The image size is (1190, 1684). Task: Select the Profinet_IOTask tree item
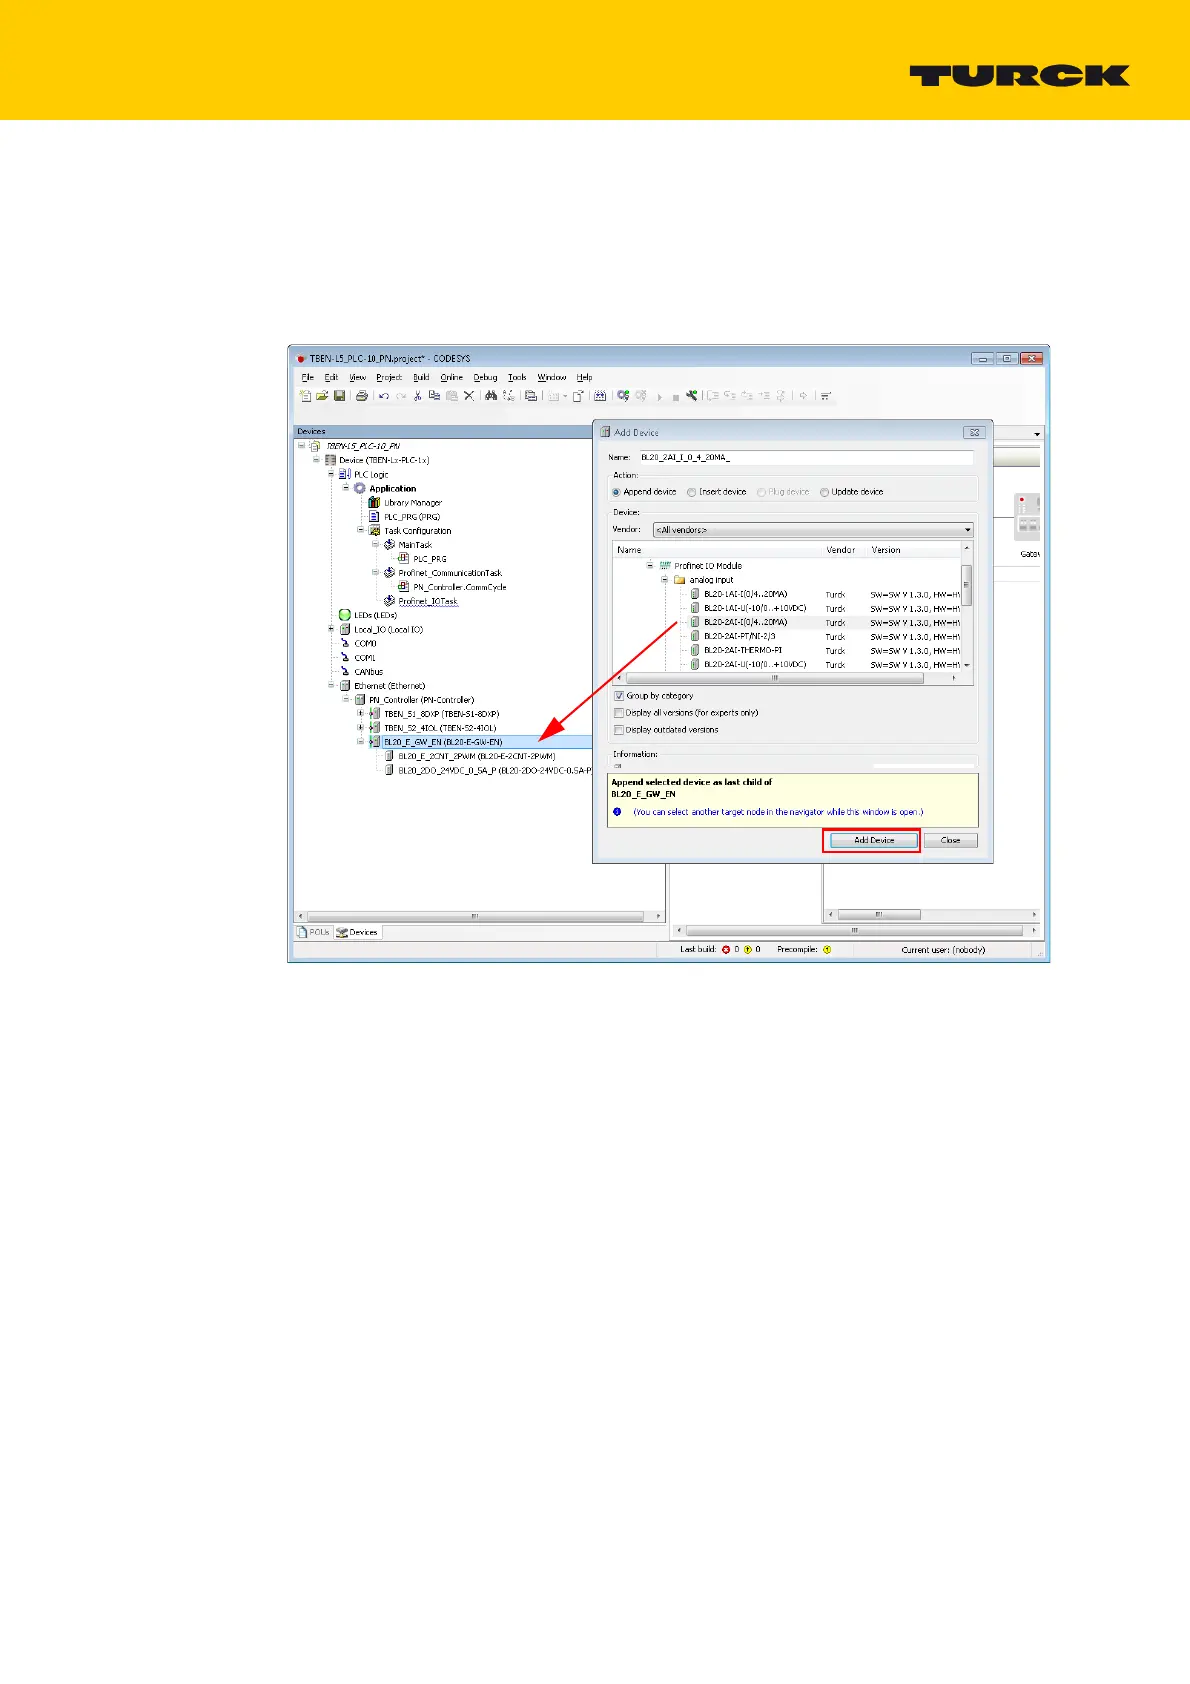tap(428, 601)
